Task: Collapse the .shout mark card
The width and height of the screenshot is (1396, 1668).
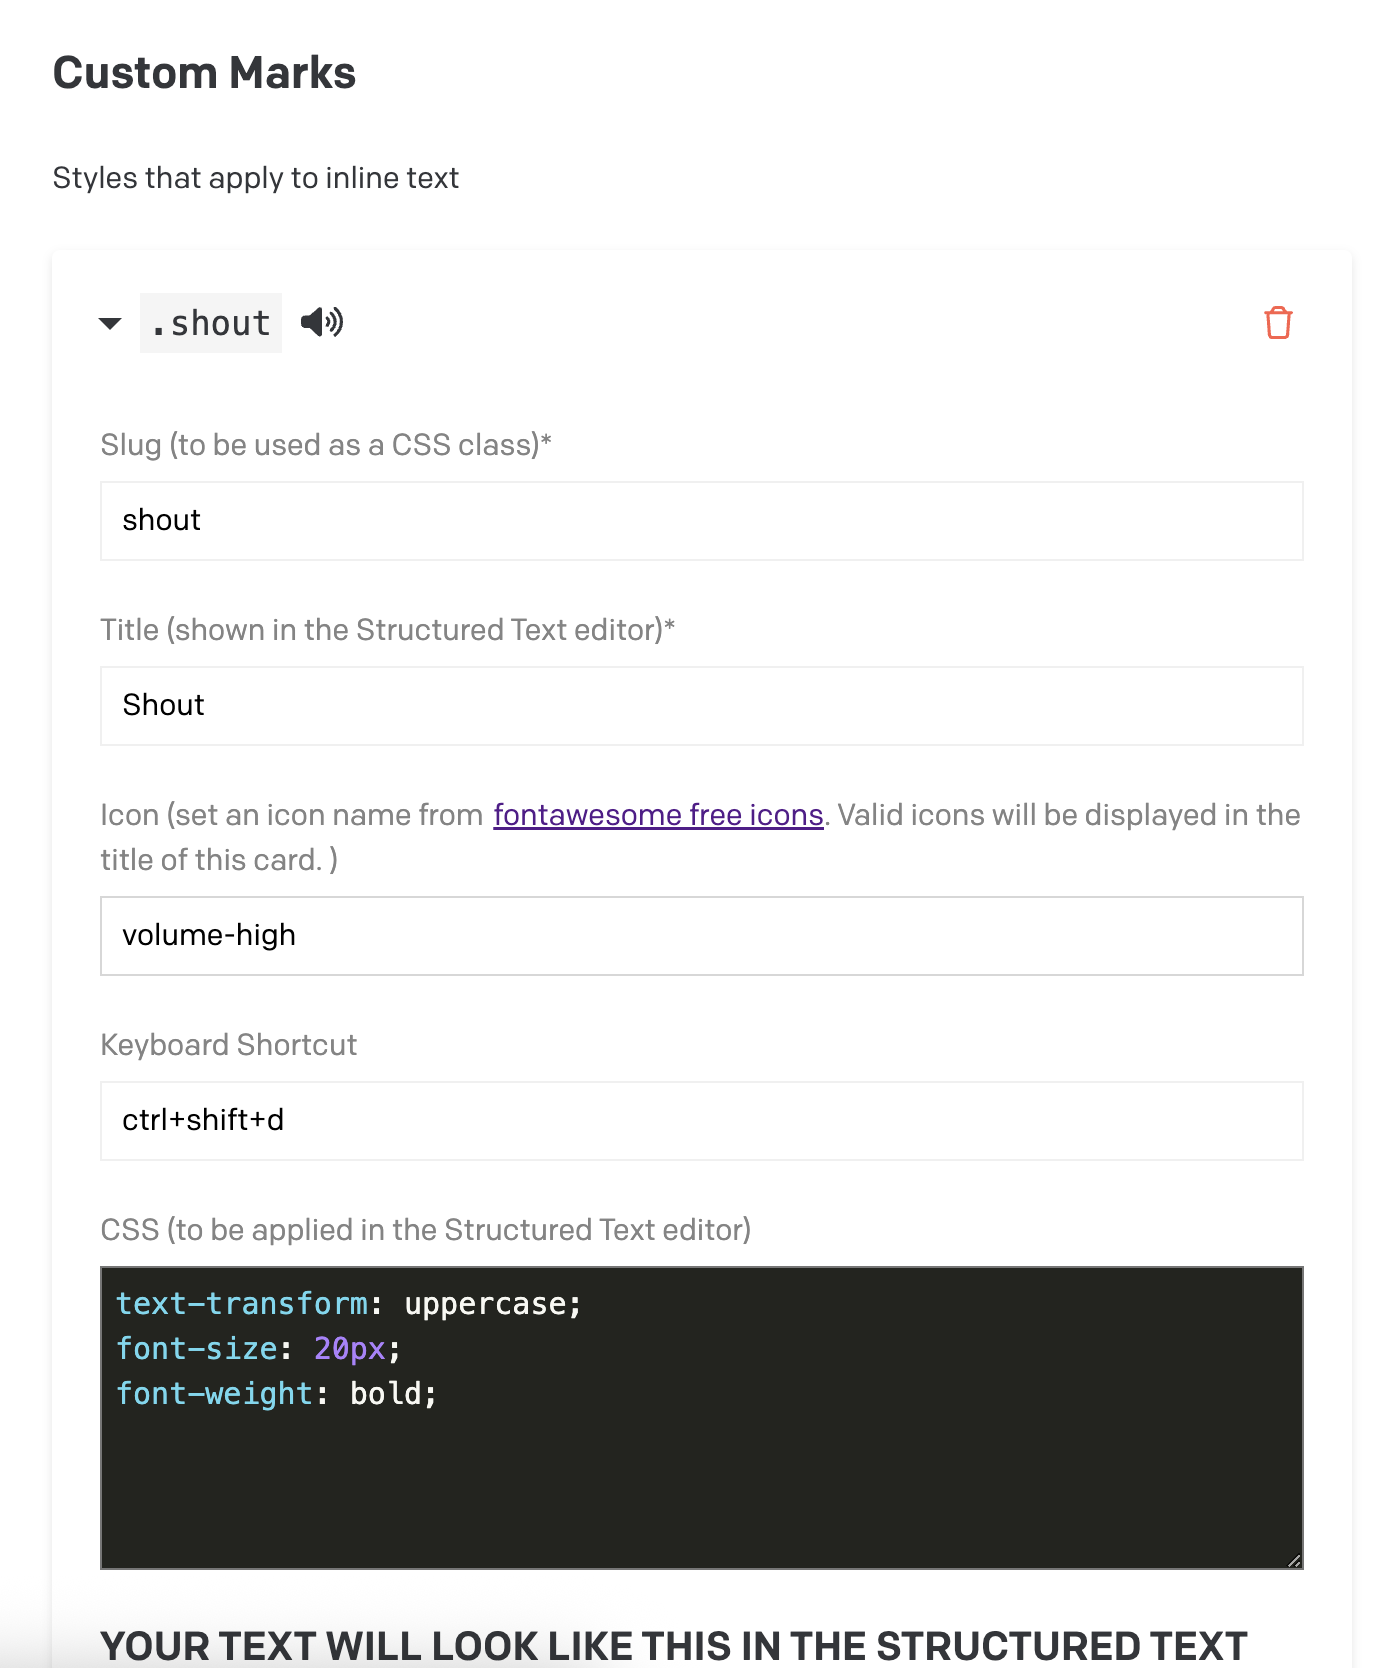Action: [x=110, y=323]
